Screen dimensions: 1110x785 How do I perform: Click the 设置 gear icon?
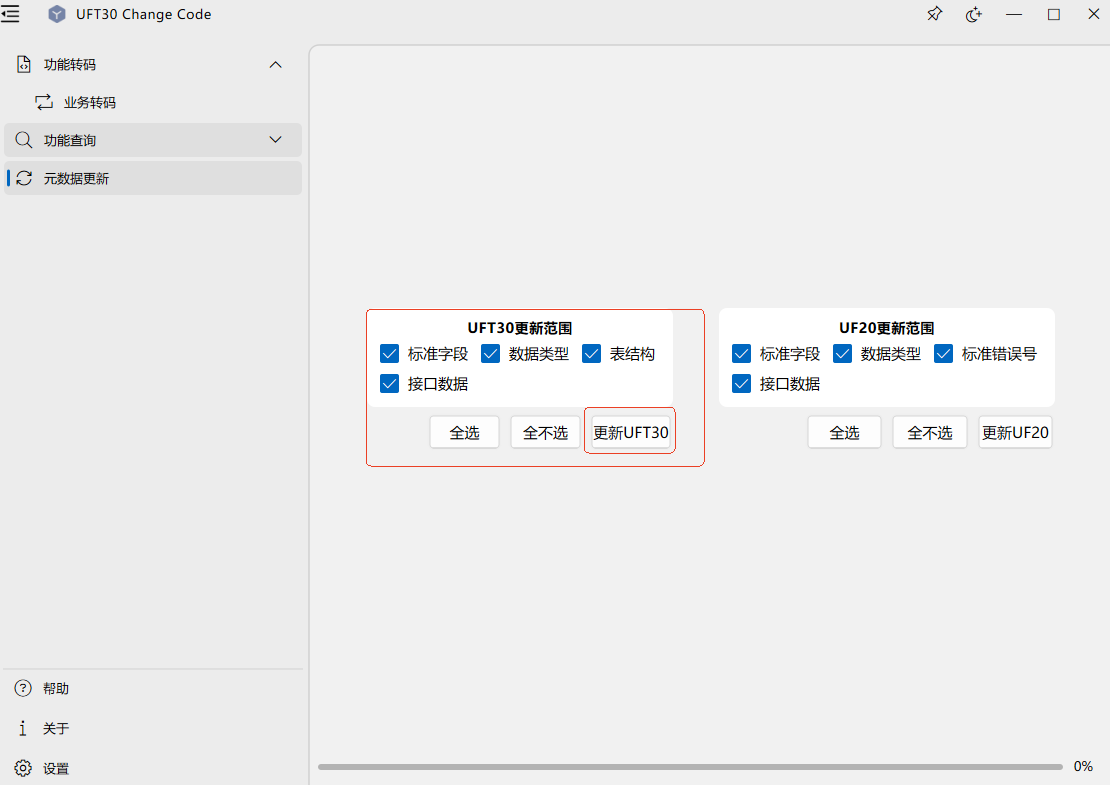click(x=23, y=768)
